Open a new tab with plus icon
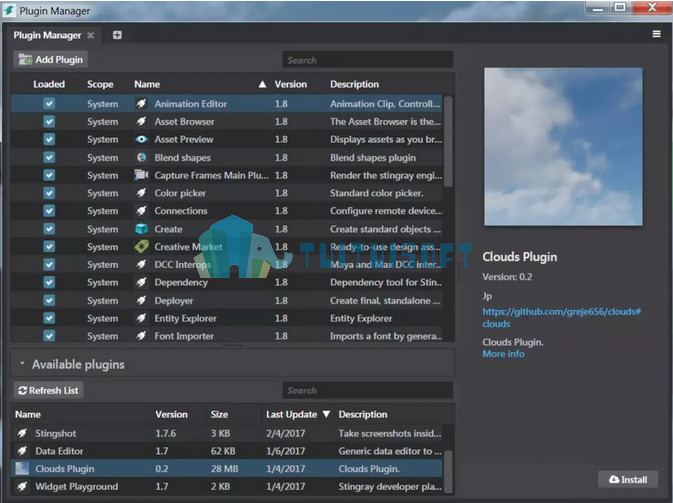Screen dimensions: 673x503 coord(117,35)
